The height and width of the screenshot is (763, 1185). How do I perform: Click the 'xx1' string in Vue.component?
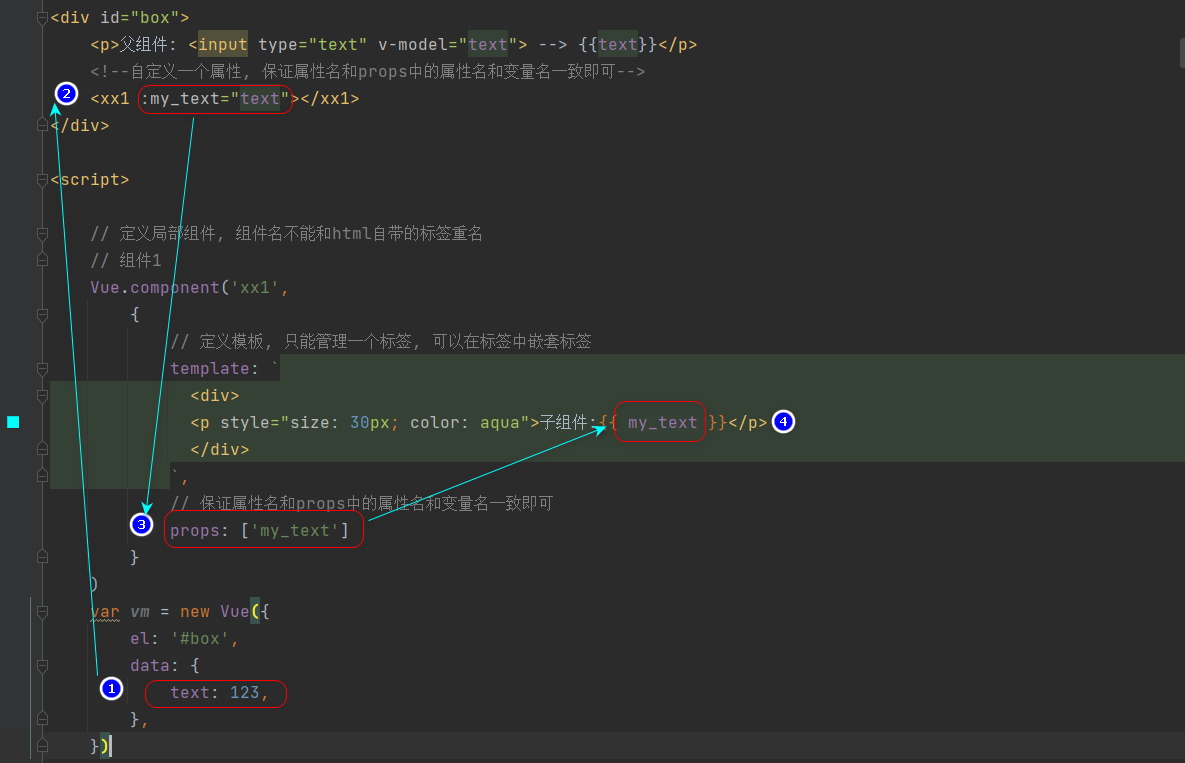(255, 288)
